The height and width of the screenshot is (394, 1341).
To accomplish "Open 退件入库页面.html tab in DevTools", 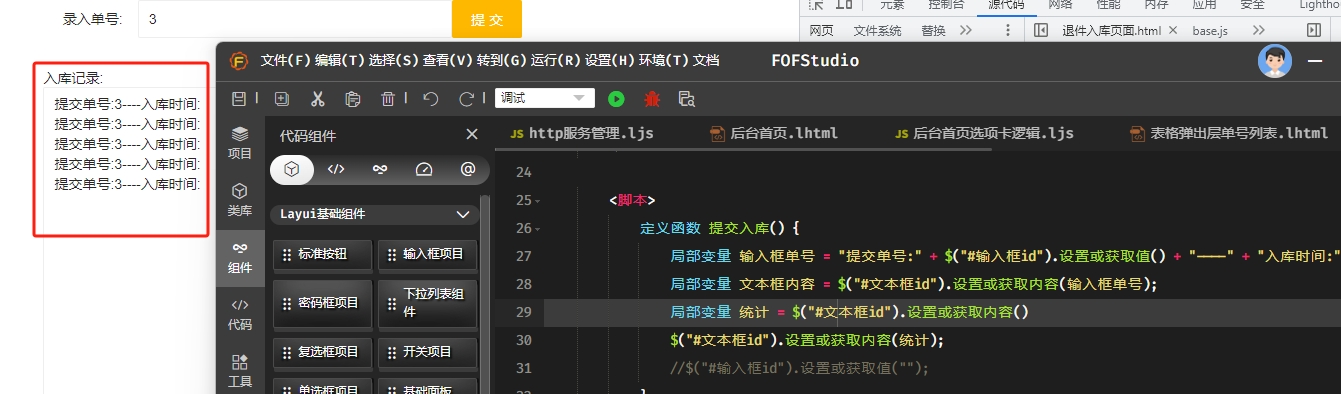I will point(1112,31).
